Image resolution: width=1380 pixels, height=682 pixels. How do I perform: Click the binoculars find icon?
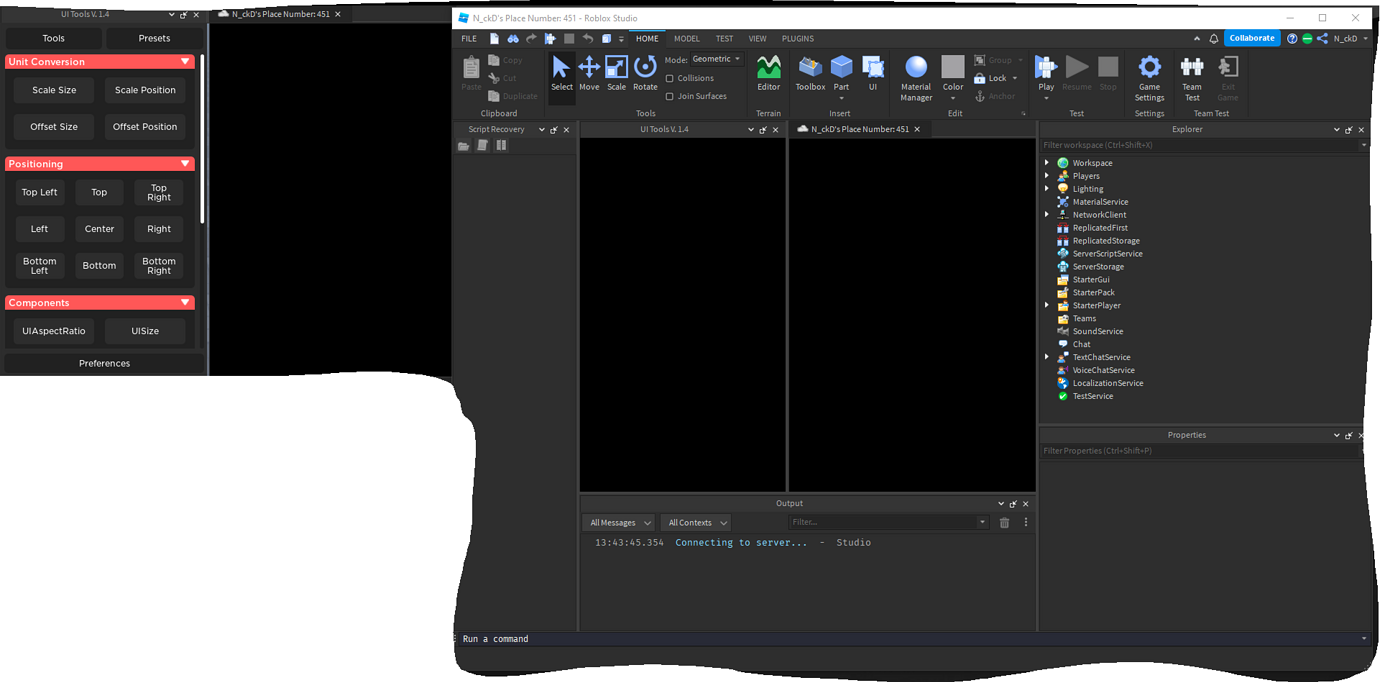(x=513, y=38)
